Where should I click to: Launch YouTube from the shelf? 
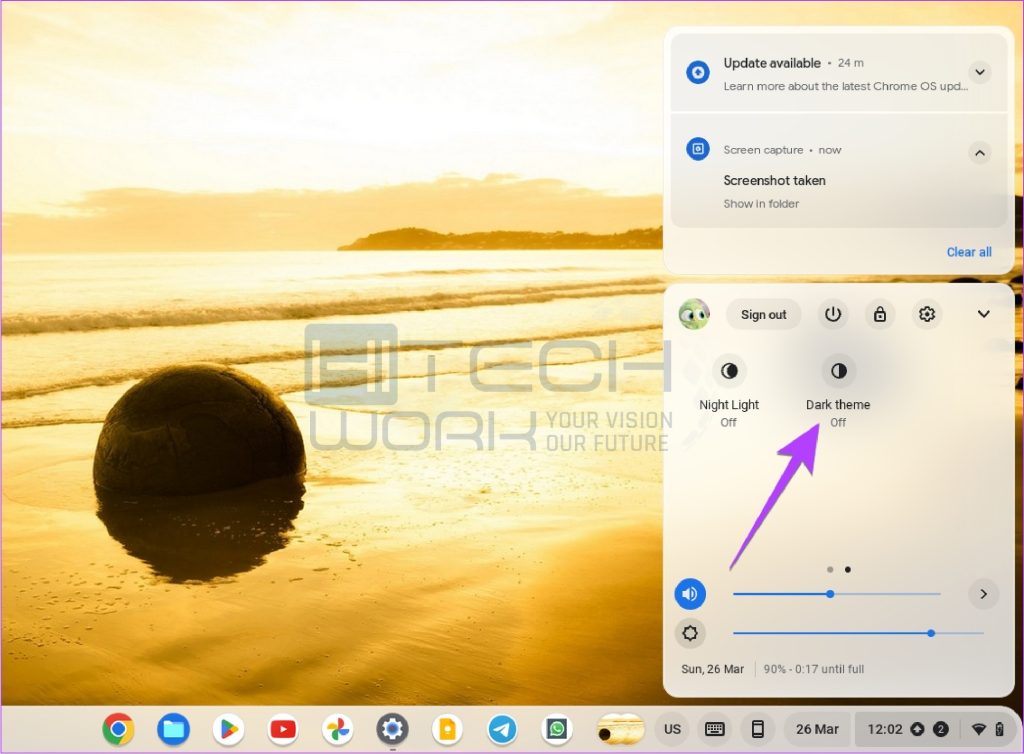[283, 729]
